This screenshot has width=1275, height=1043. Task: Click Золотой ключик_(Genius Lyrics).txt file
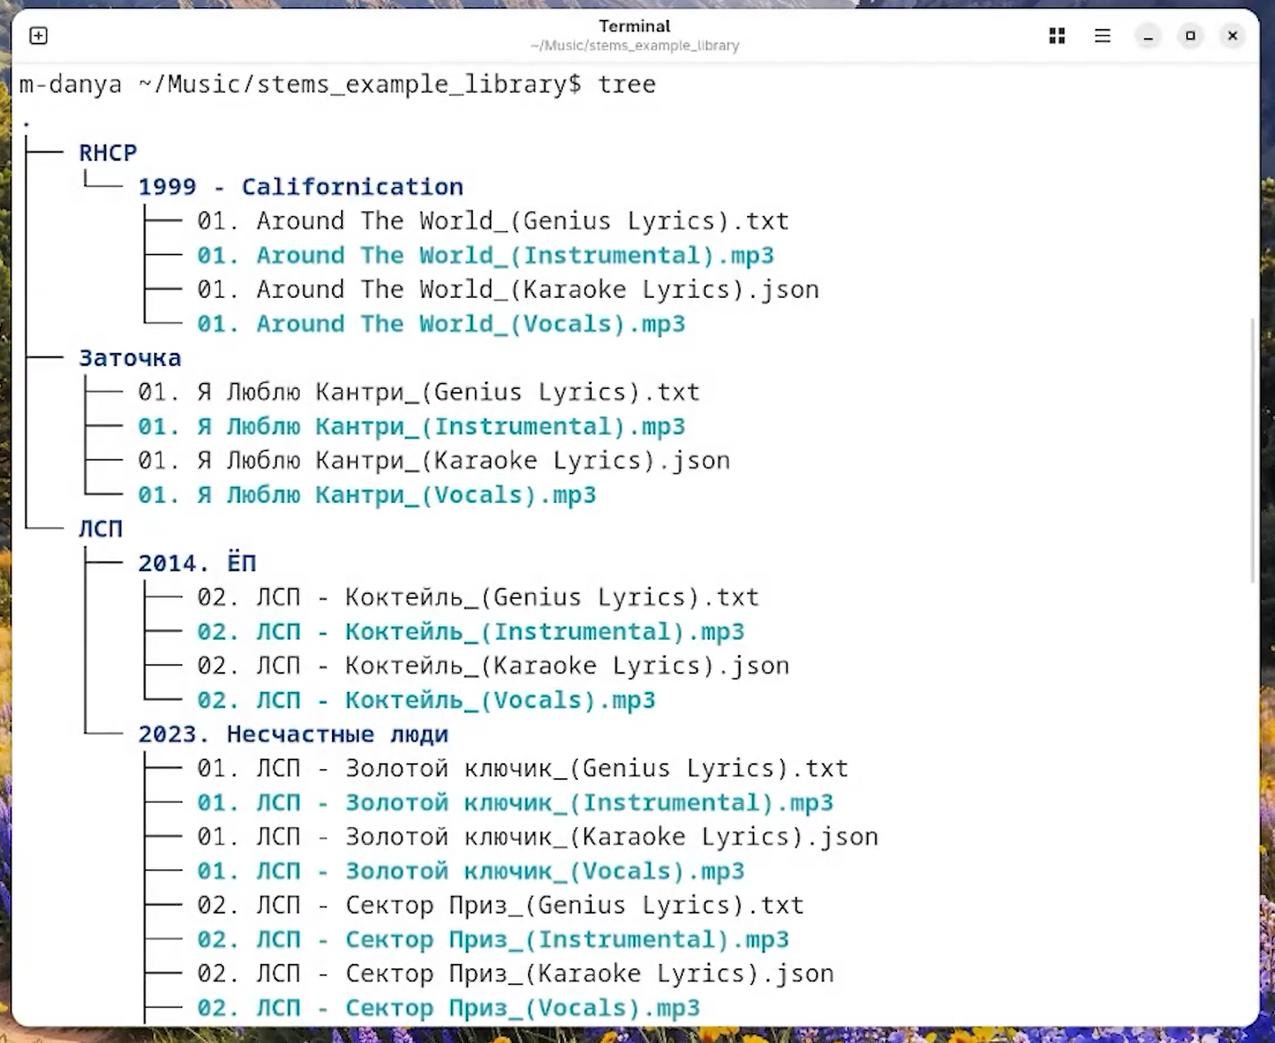tap(522, 769)
